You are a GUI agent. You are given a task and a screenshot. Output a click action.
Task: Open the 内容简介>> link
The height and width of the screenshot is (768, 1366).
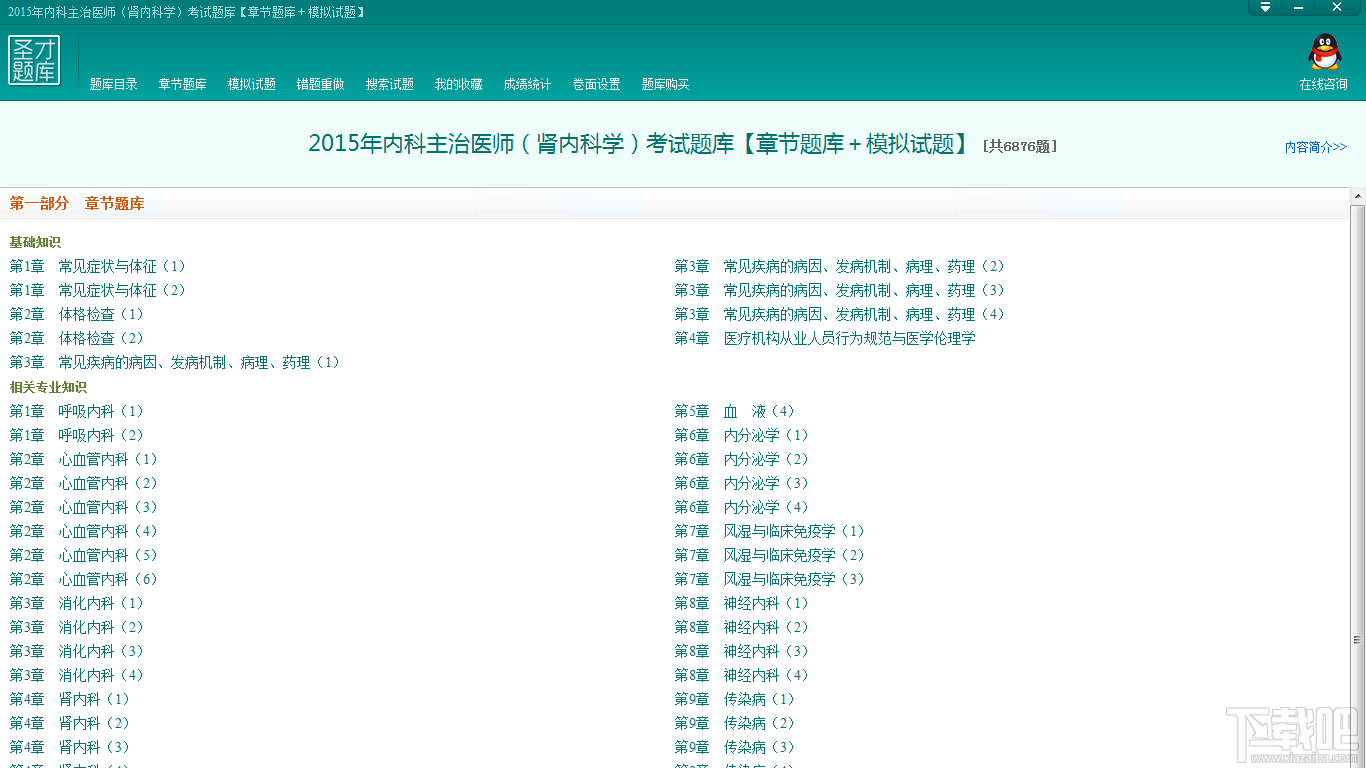coord(1316,147)
